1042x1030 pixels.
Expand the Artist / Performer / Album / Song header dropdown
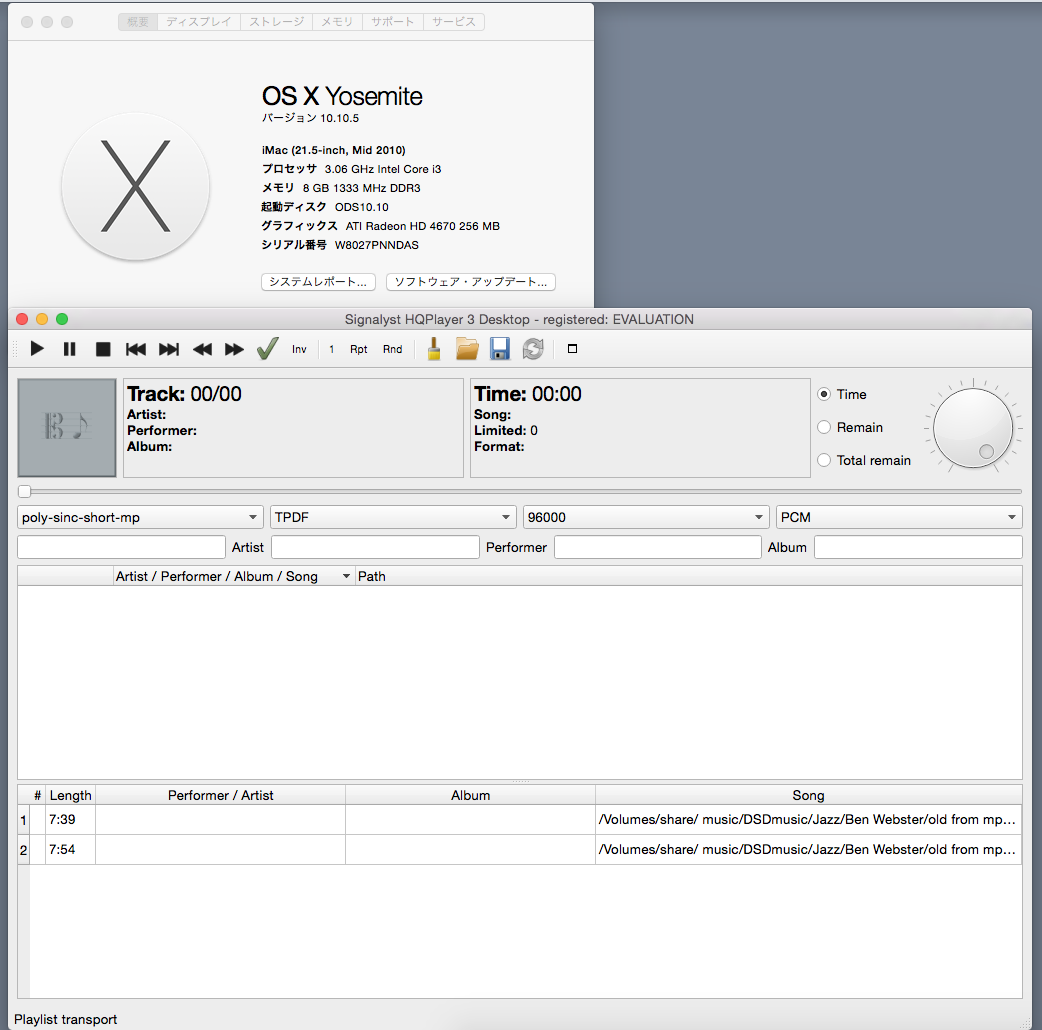point(346,576)
